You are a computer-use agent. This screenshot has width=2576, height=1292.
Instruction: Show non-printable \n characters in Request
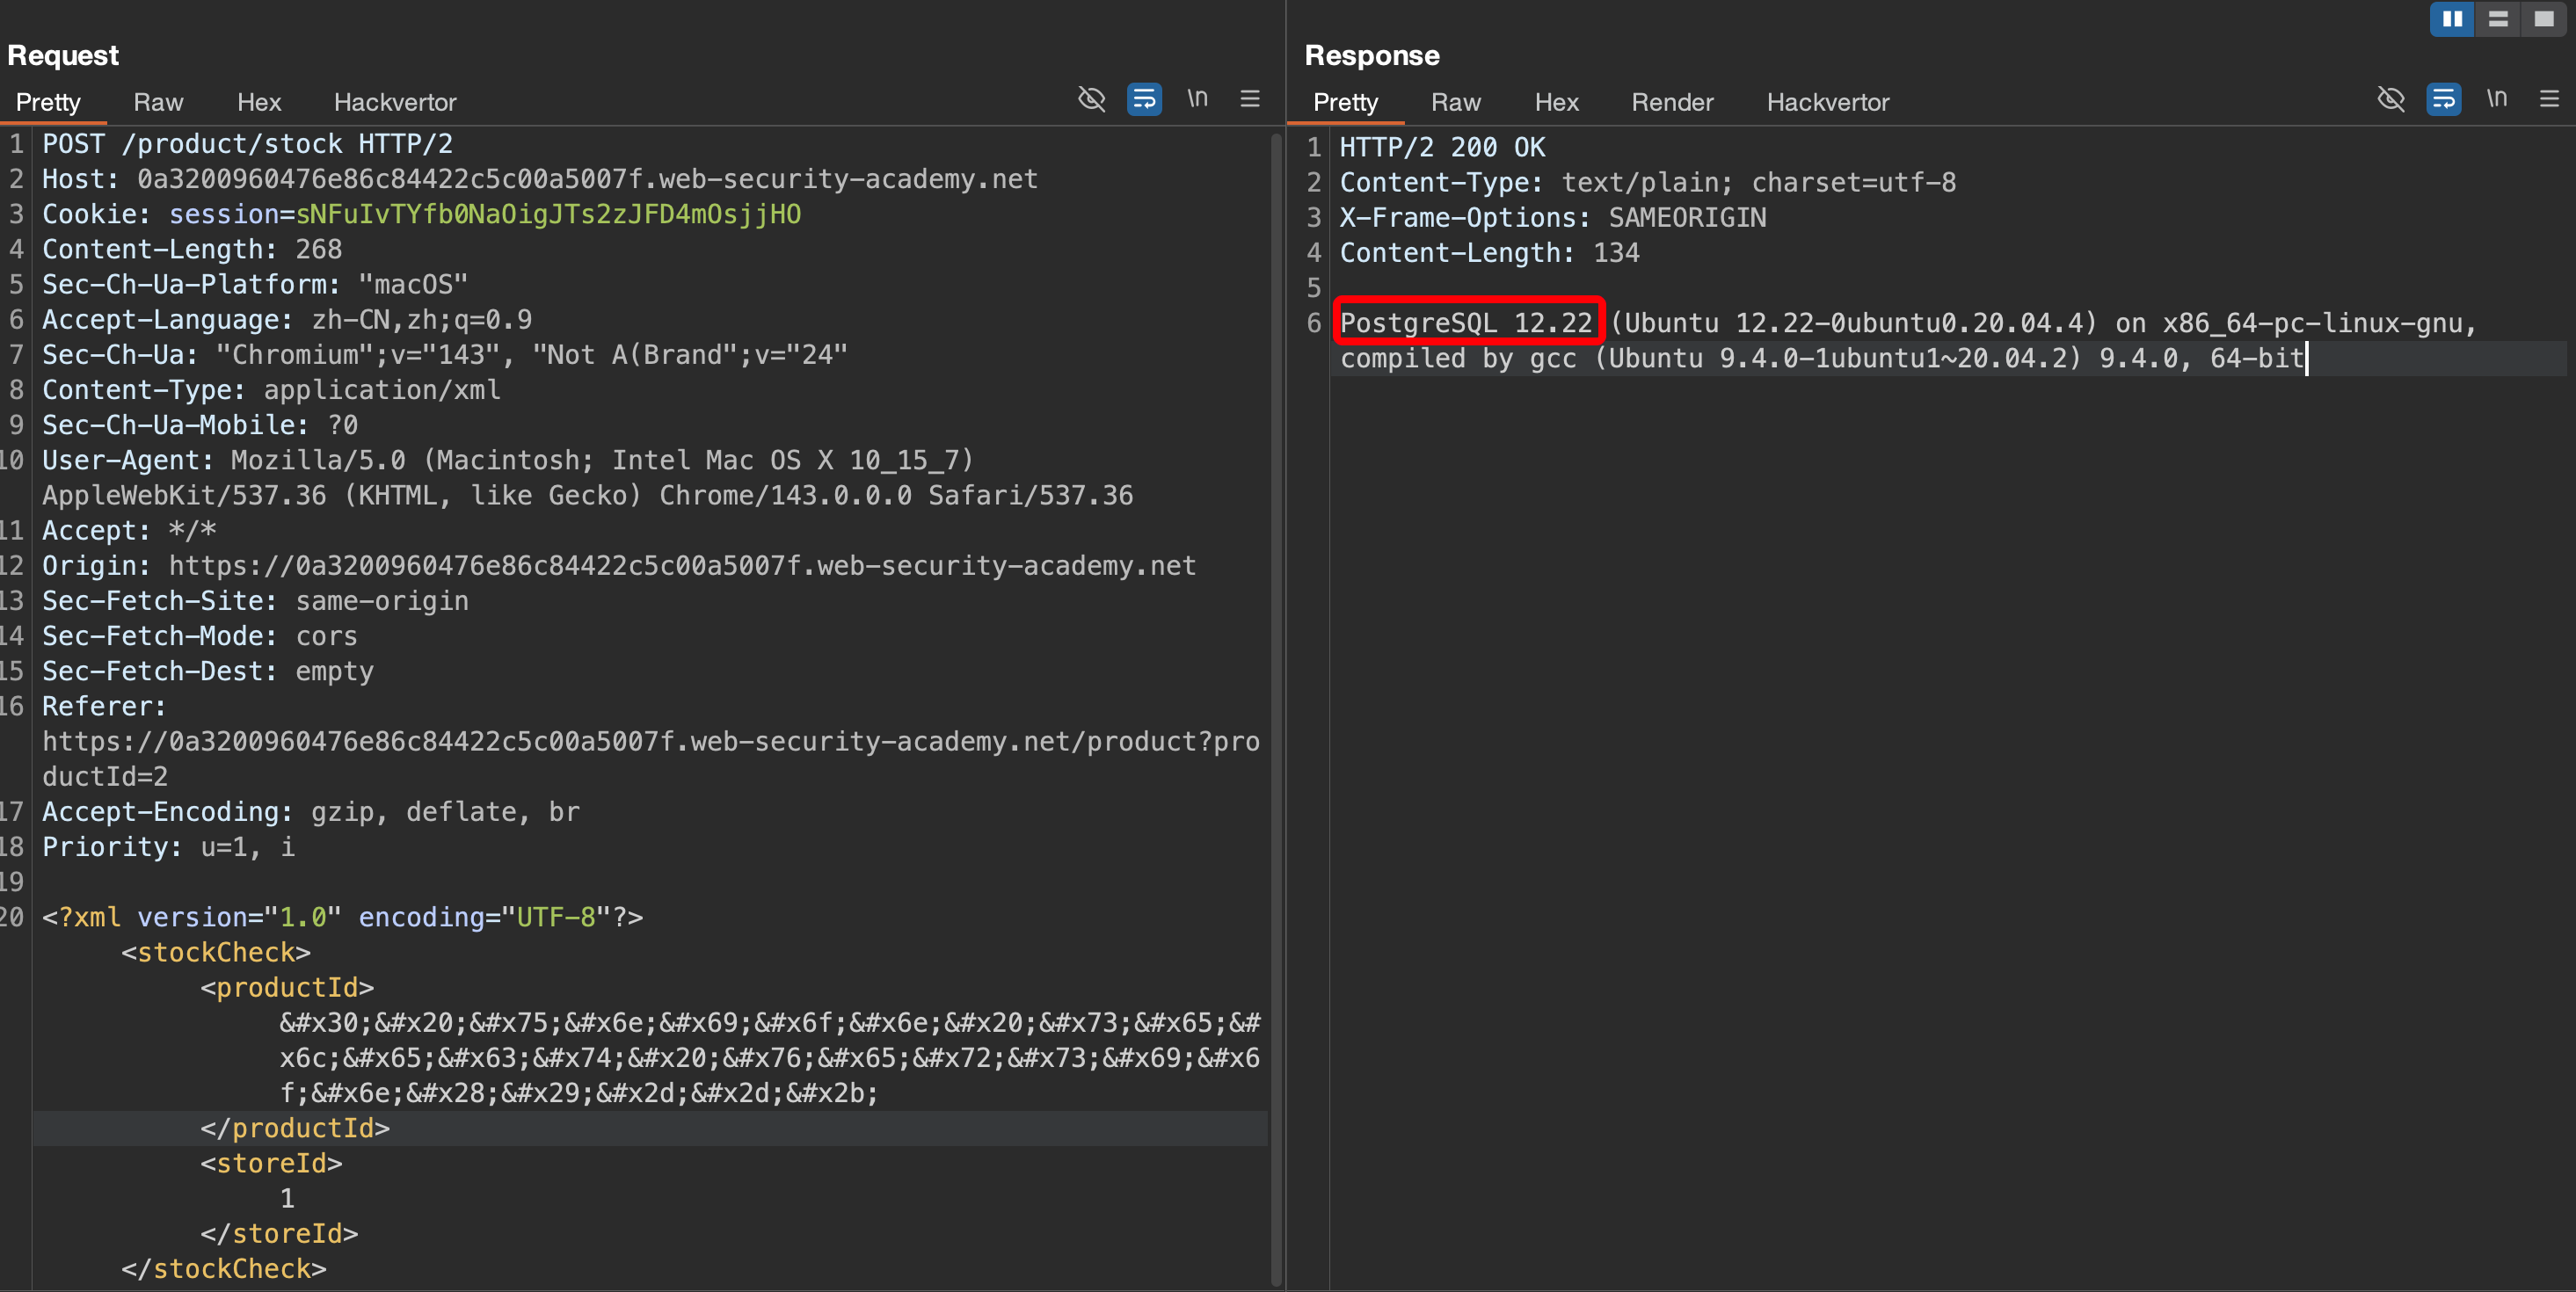(x=1197, y=99)
